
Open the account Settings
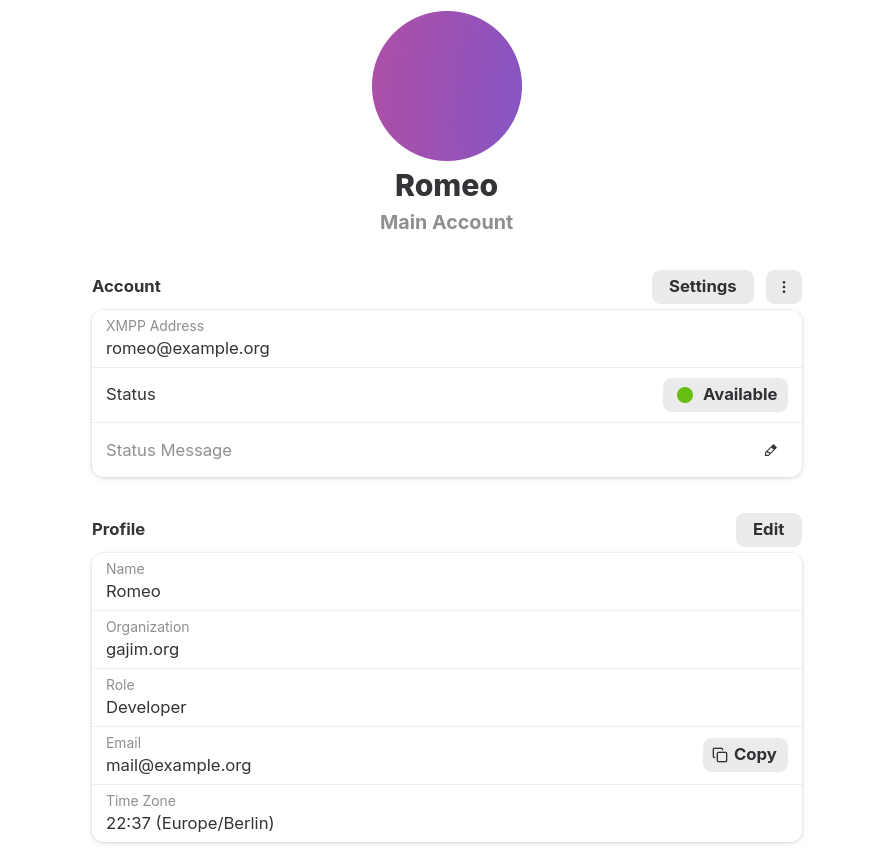(x=702, y=286)
